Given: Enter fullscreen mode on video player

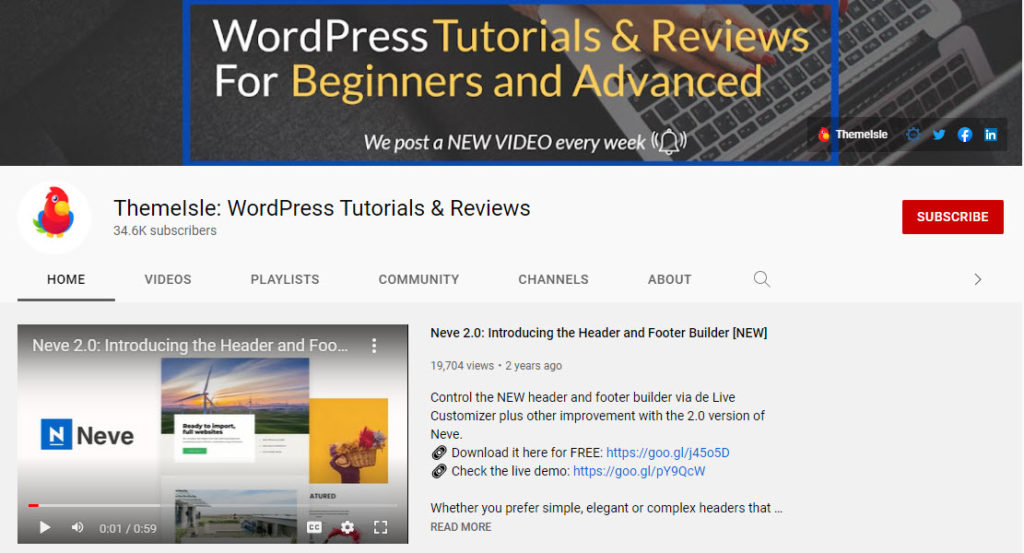Looking at the screenshot, I should [381, 527].
